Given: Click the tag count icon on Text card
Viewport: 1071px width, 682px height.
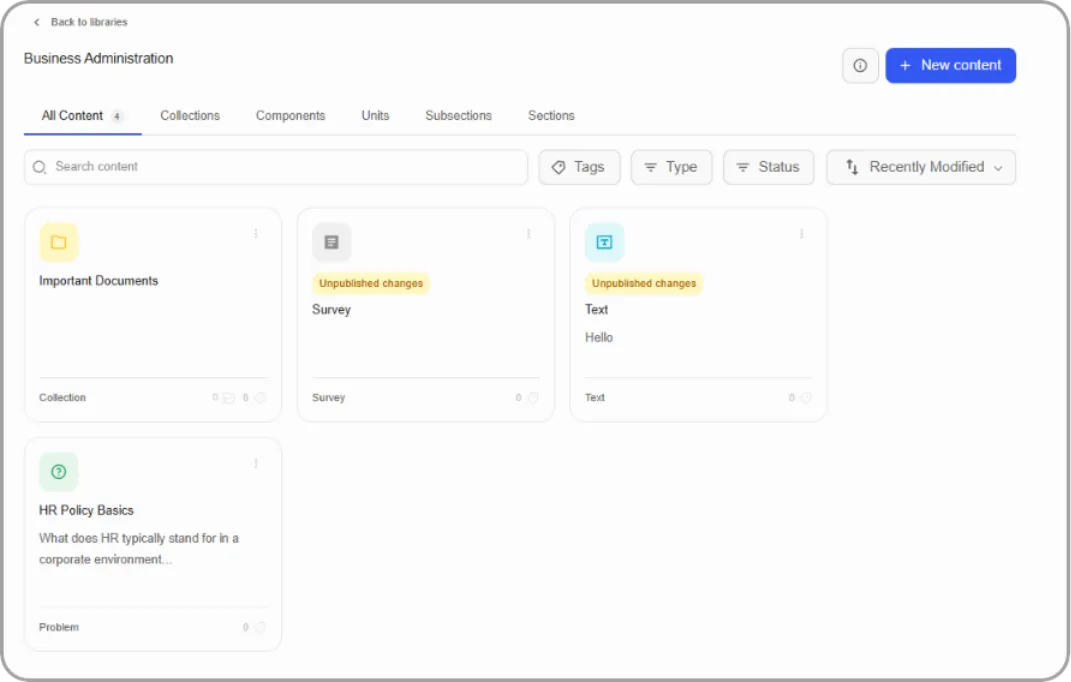Looking at the screenshot, I should tap(806, 398).
